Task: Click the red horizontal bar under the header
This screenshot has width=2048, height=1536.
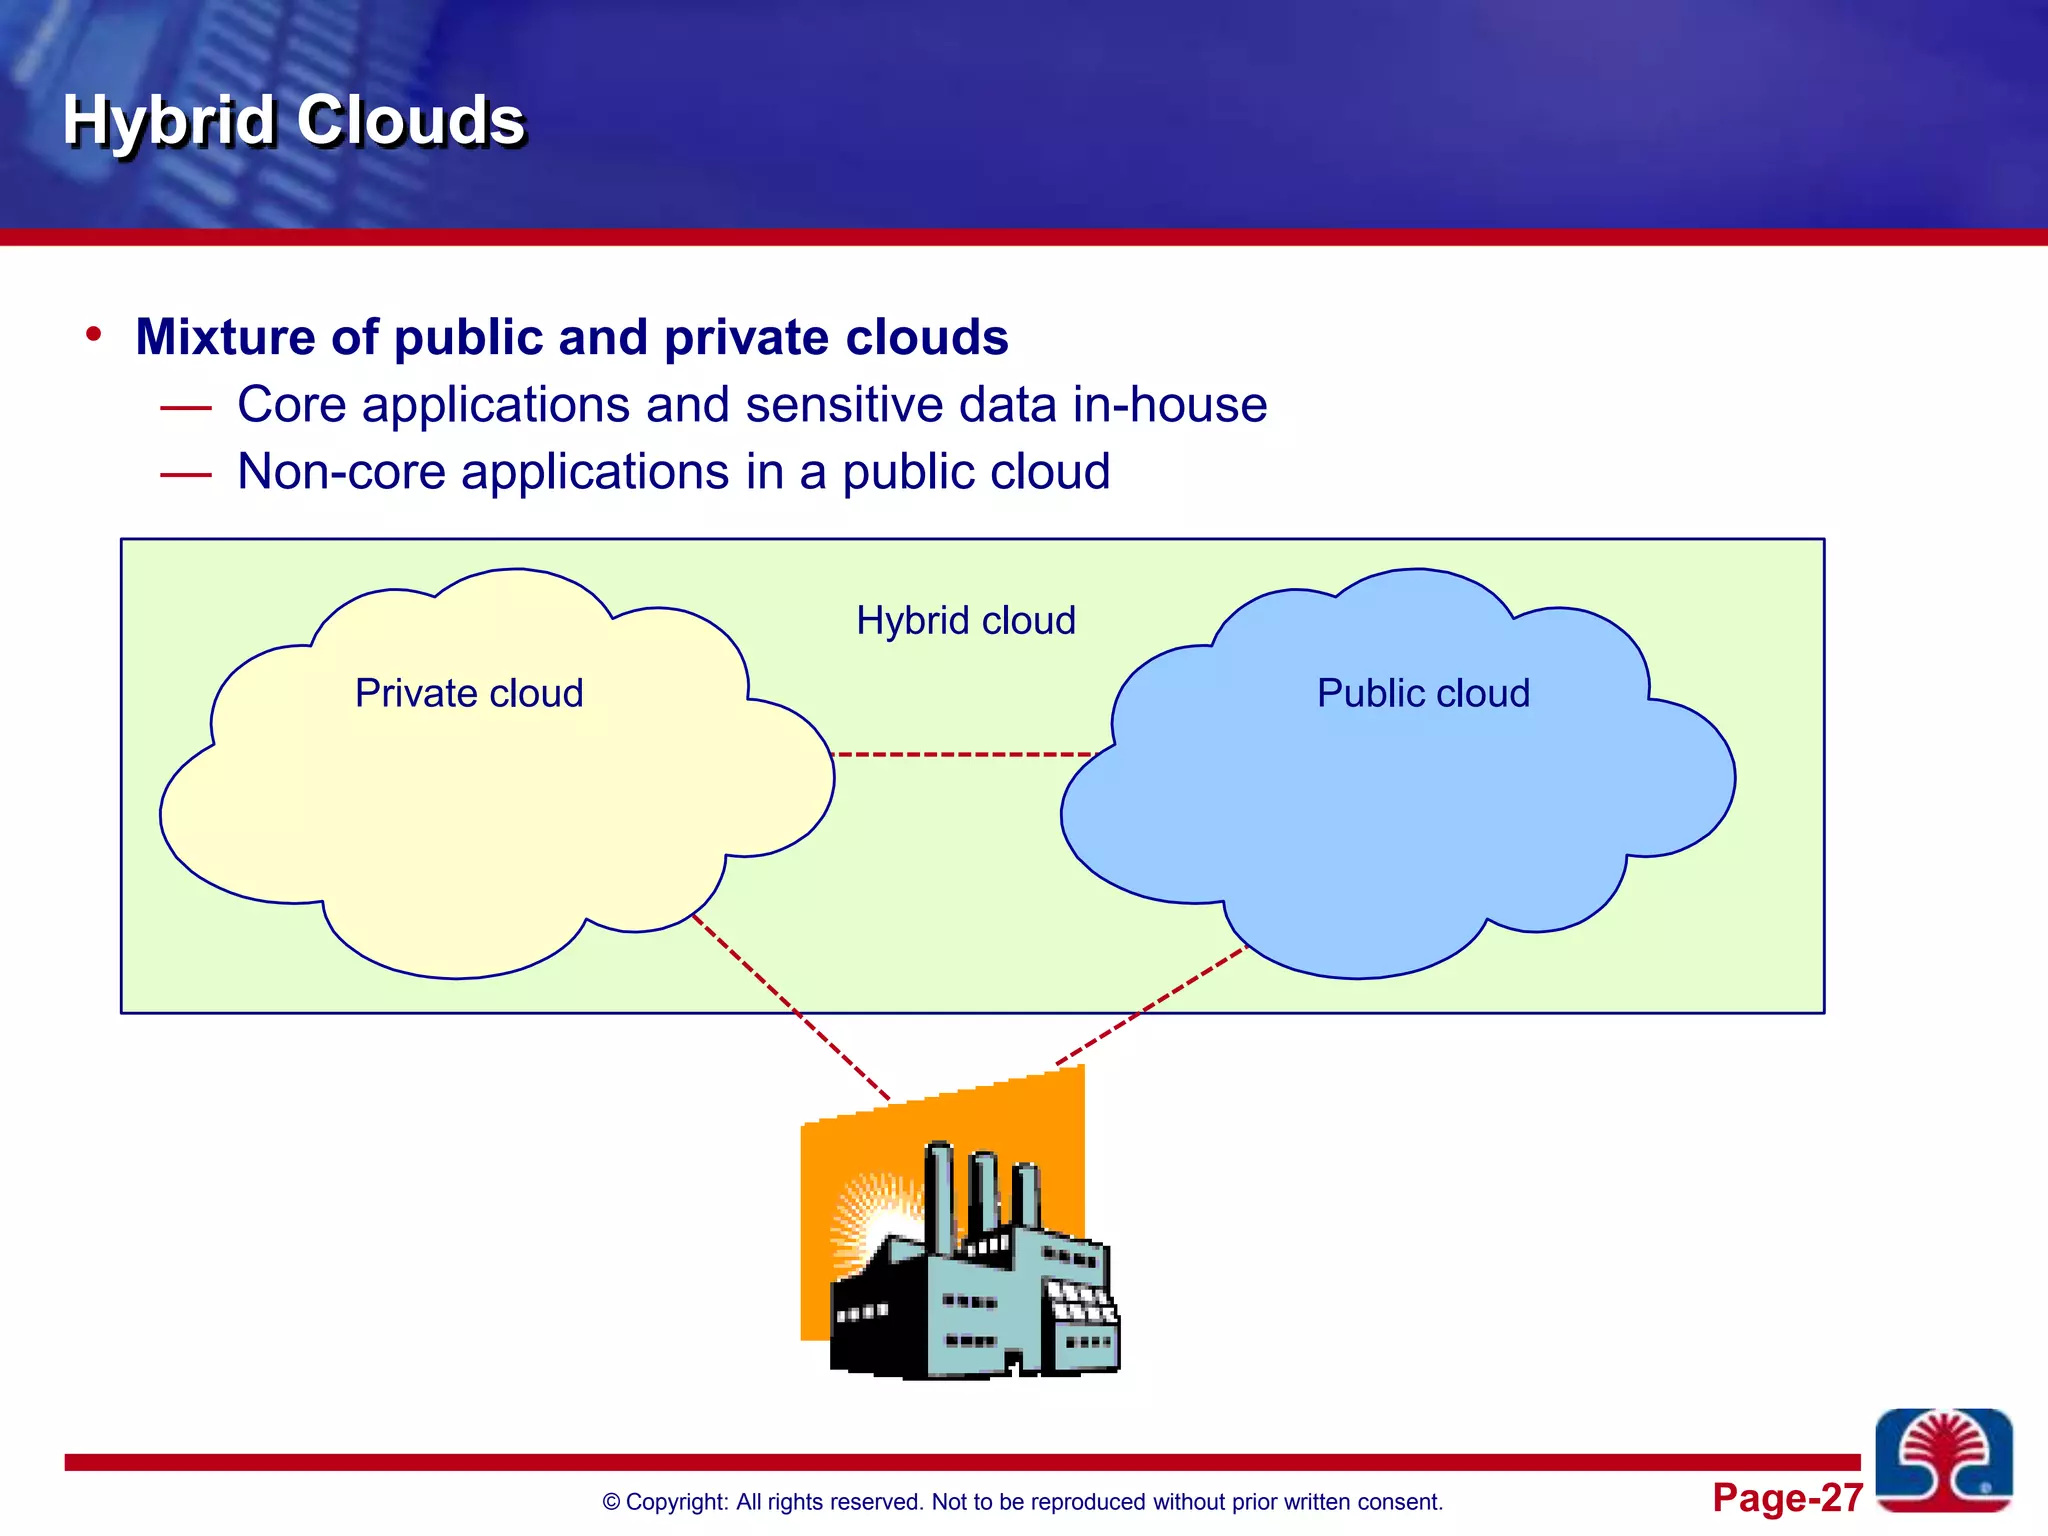Action: pyautogui.click(x=1024, y=237)
